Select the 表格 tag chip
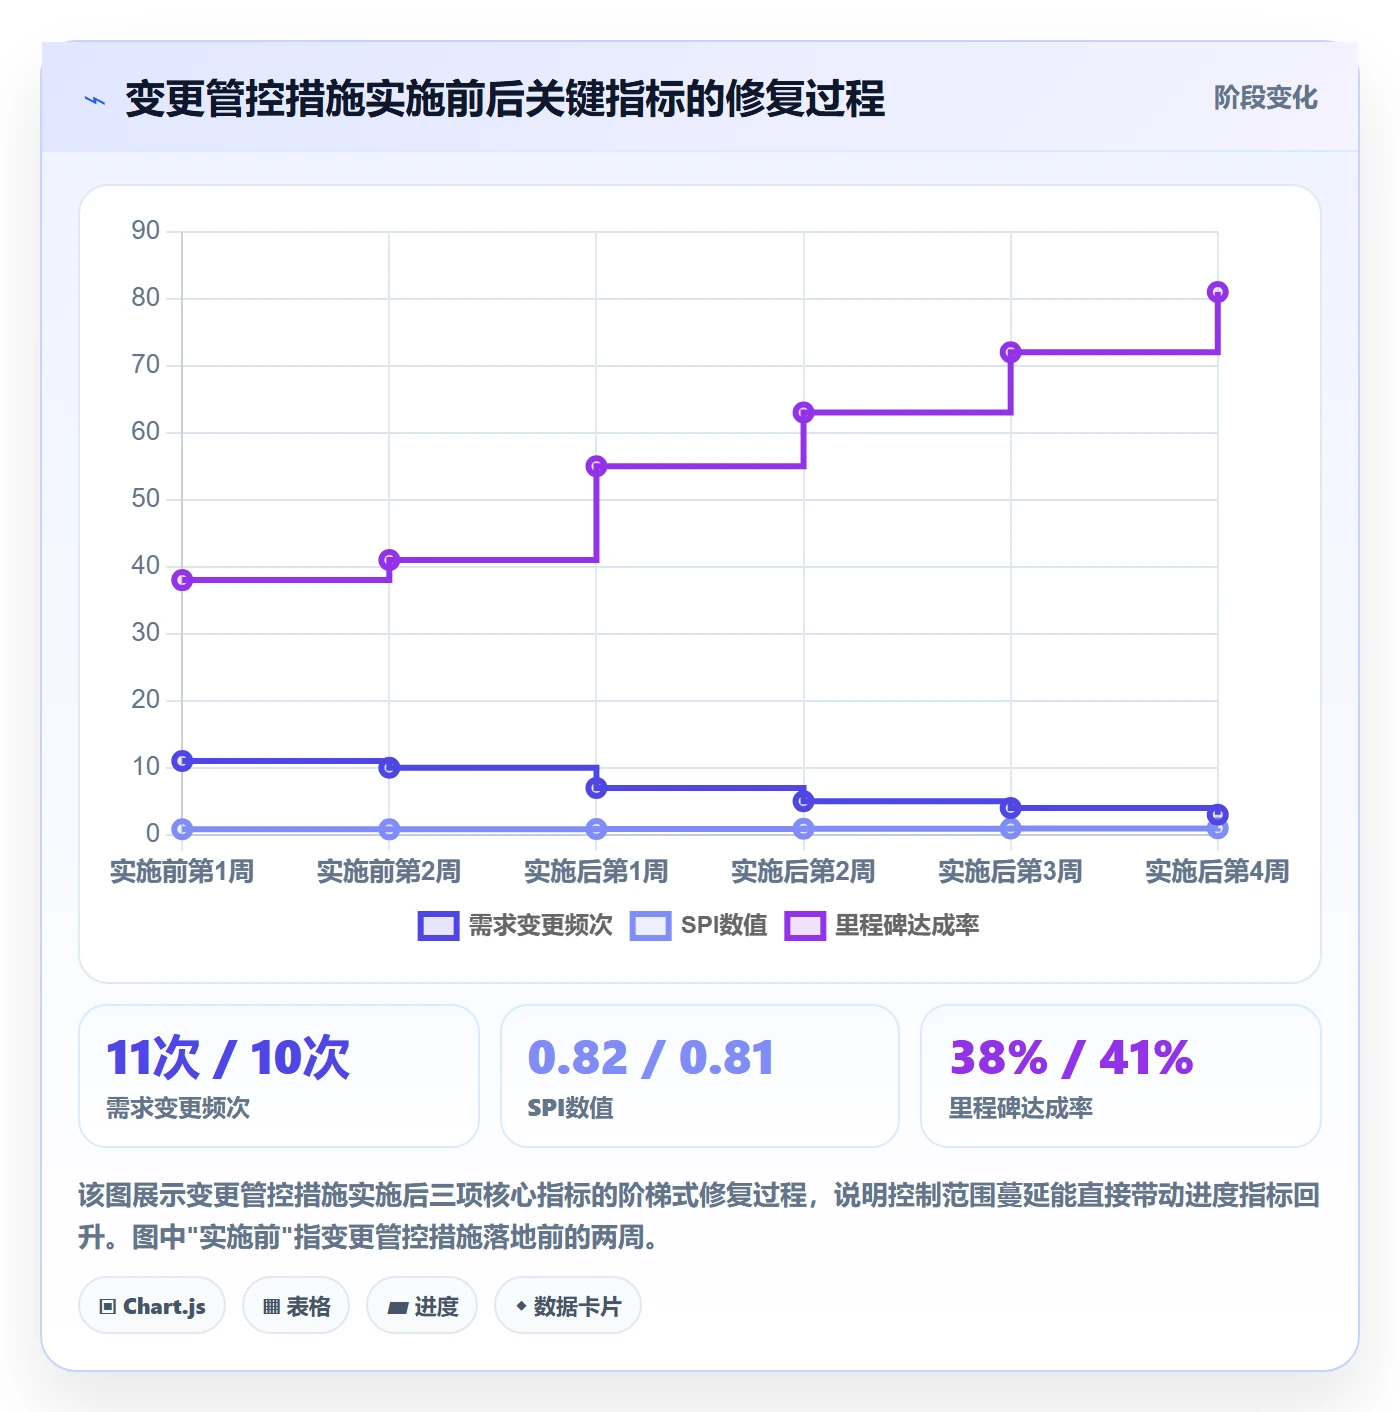 pos(296,1305)
